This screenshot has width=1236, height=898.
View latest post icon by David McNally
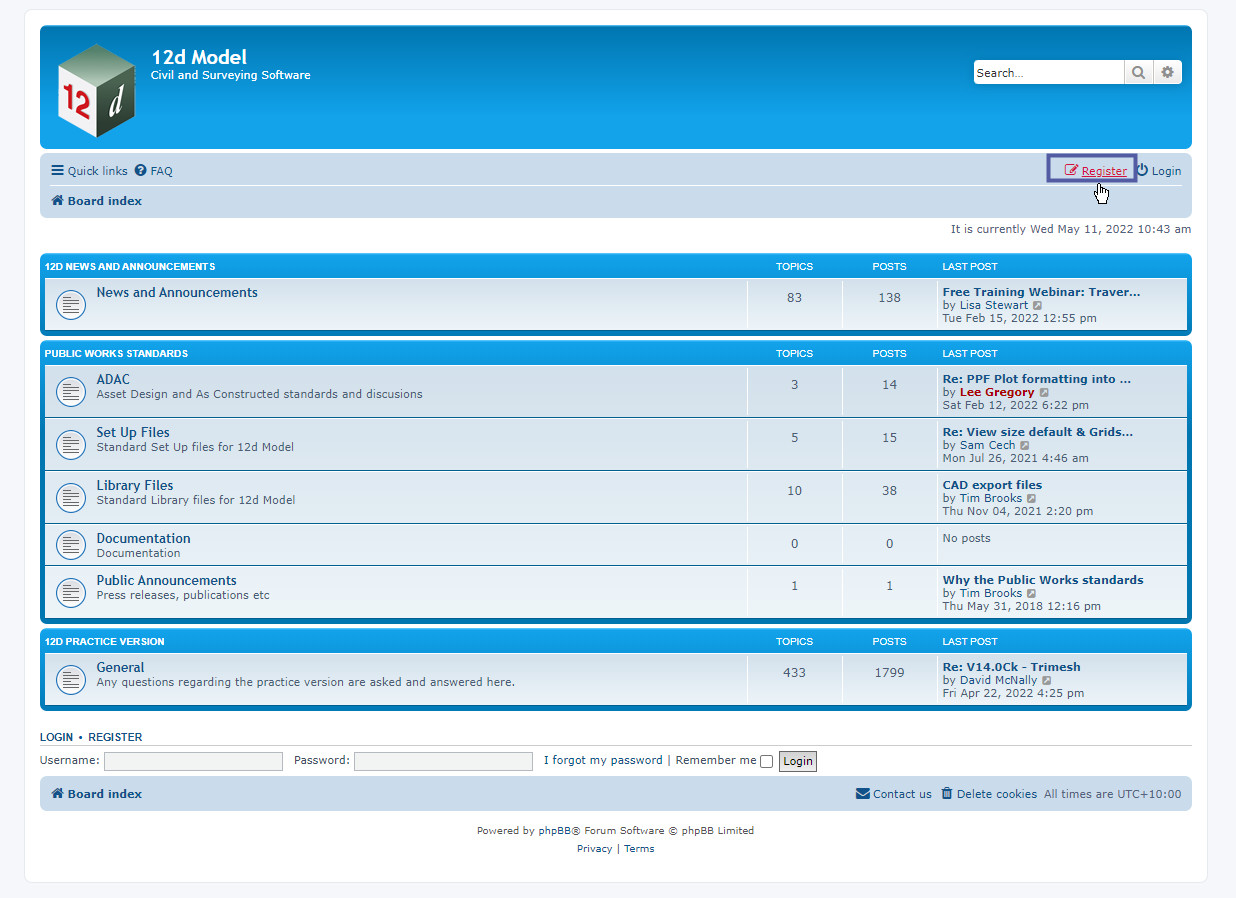[1047, 681]
